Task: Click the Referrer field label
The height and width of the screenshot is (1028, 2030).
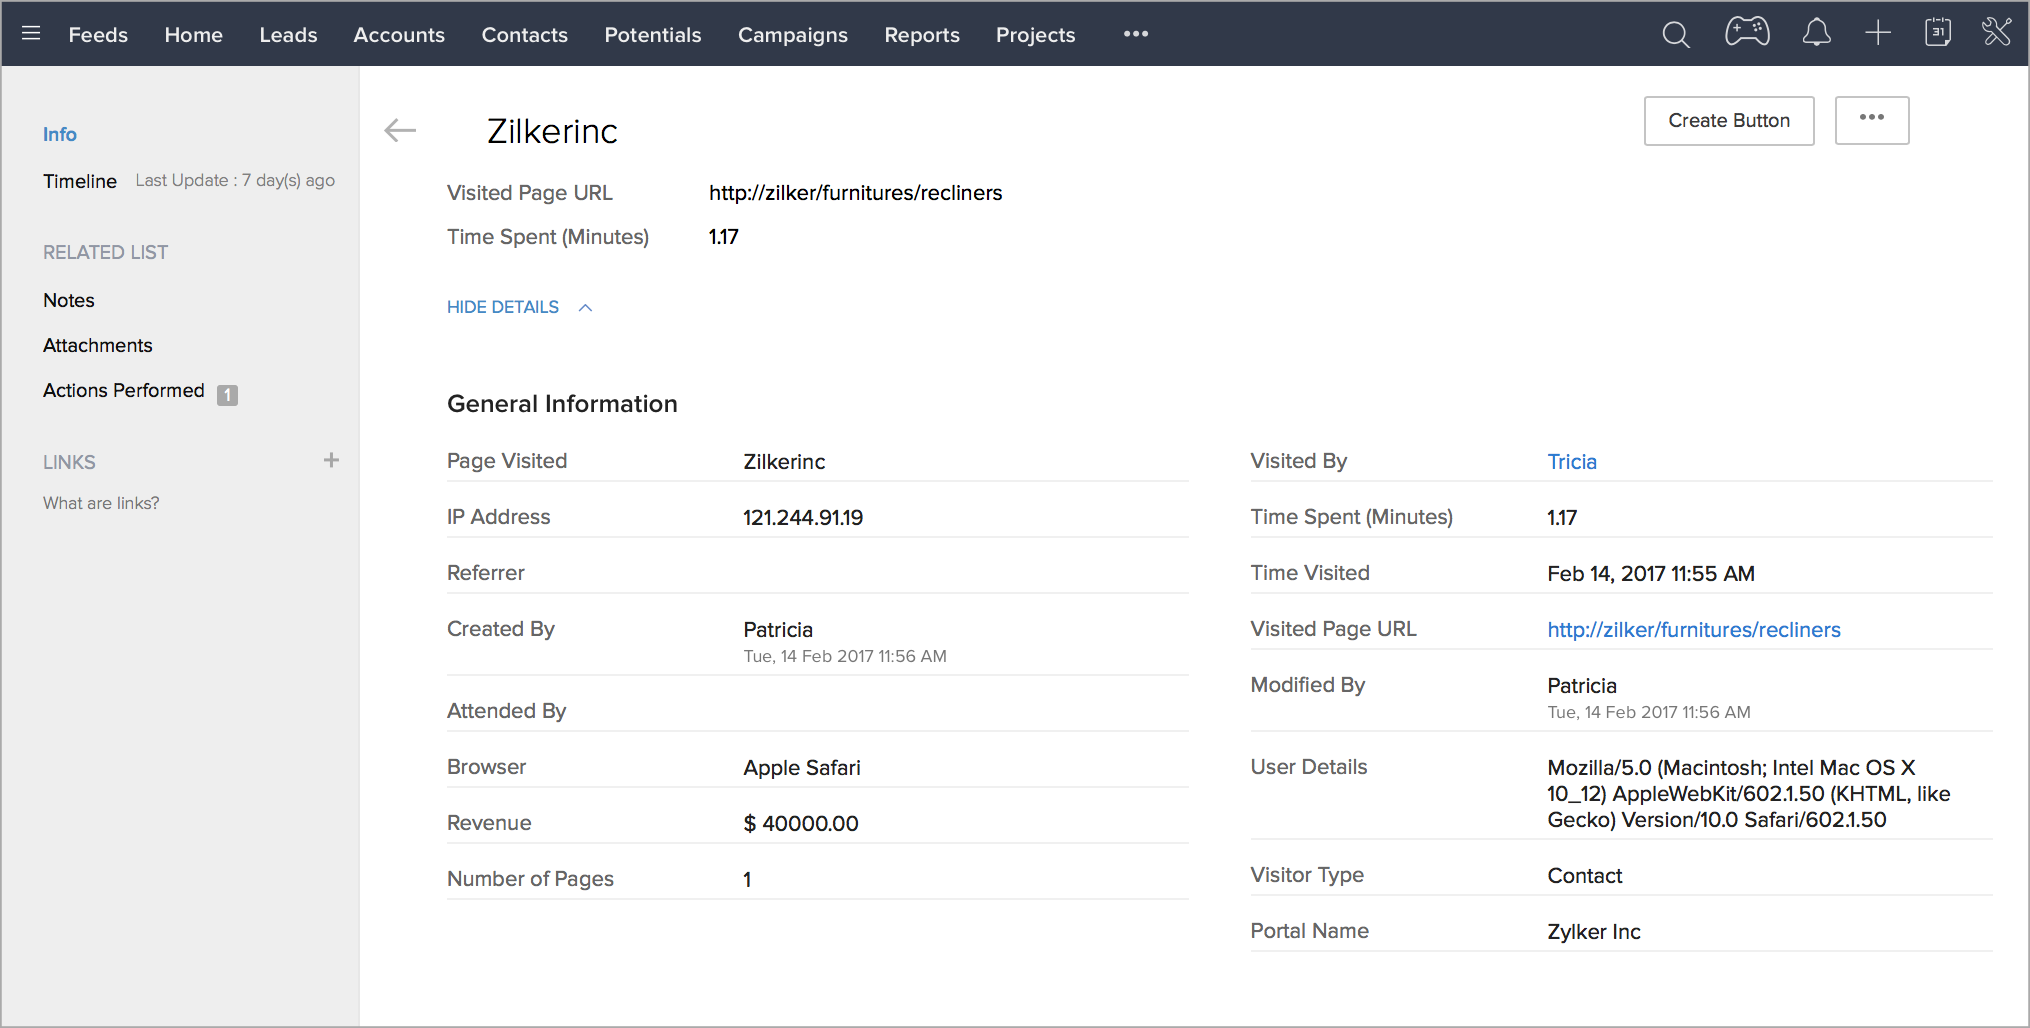Action: 486,573
